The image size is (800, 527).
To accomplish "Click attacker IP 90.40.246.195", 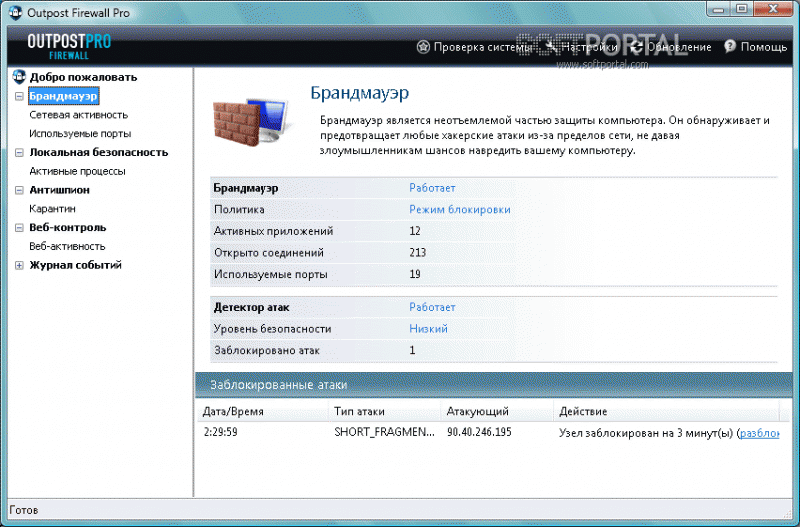I will tap(479, 432).
